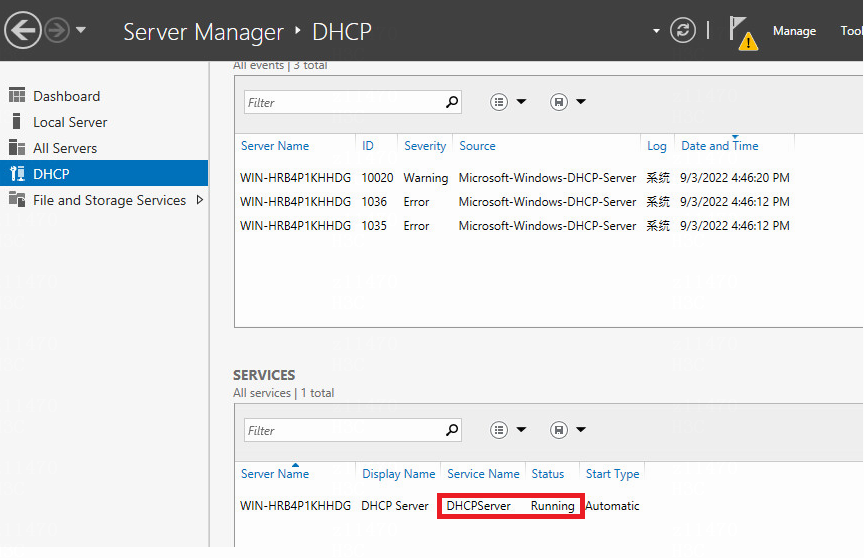The image size is (864, 558).
Task: Open the dropdown arrow left of refresh
Action: 656,31
